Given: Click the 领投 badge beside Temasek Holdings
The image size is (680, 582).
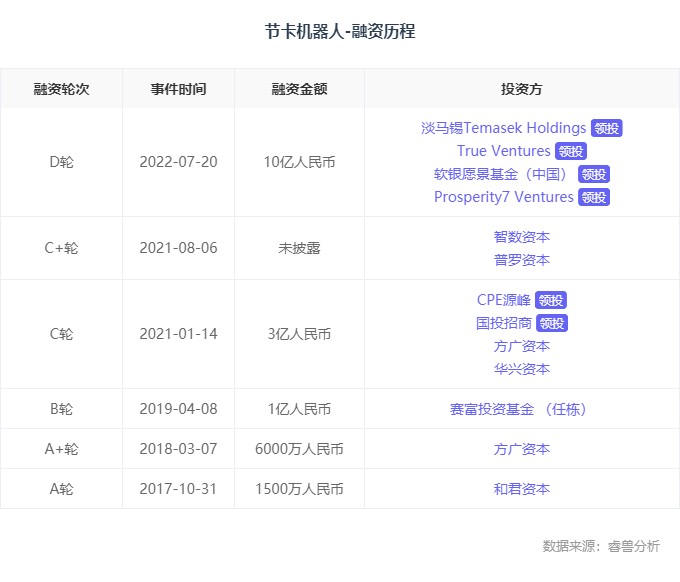Looking at the screenshot, I should [606, 128].
